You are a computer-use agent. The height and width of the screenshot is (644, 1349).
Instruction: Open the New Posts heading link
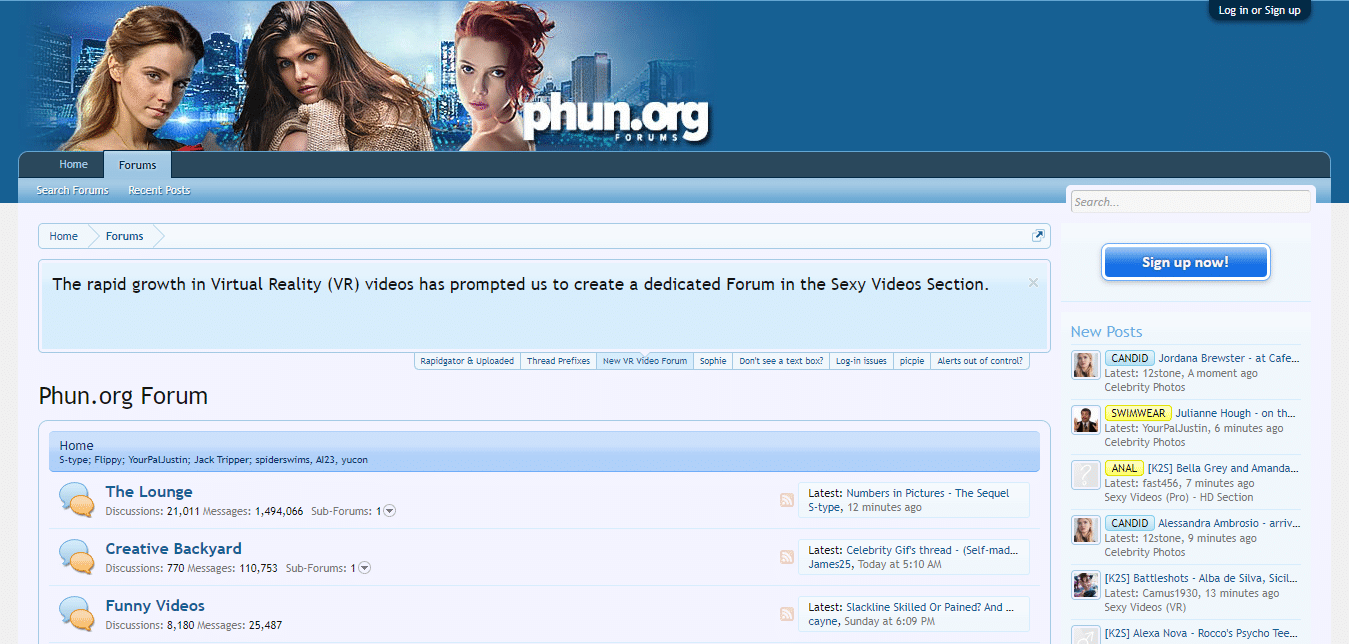[x=1106, y=332]
